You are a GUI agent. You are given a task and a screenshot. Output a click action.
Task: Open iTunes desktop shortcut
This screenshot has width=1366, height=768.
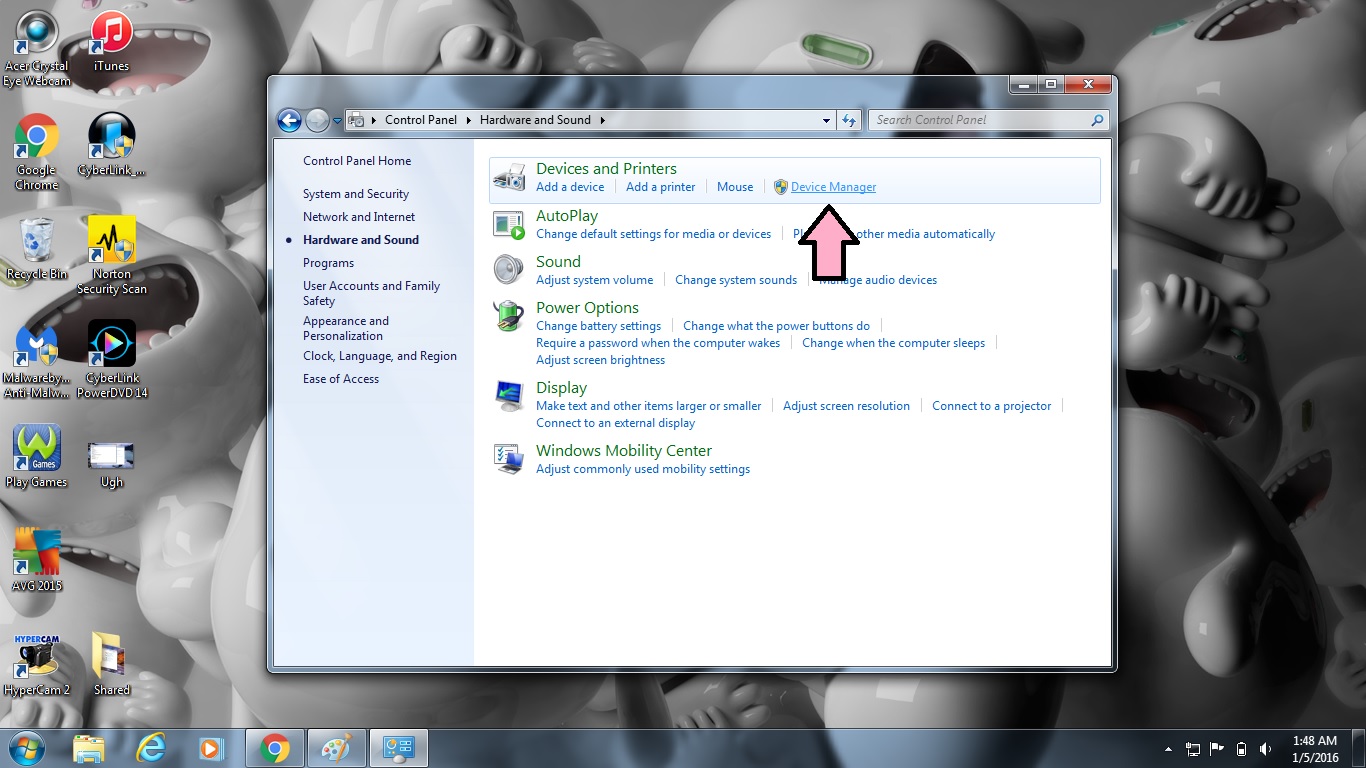[x=111, y=42]
